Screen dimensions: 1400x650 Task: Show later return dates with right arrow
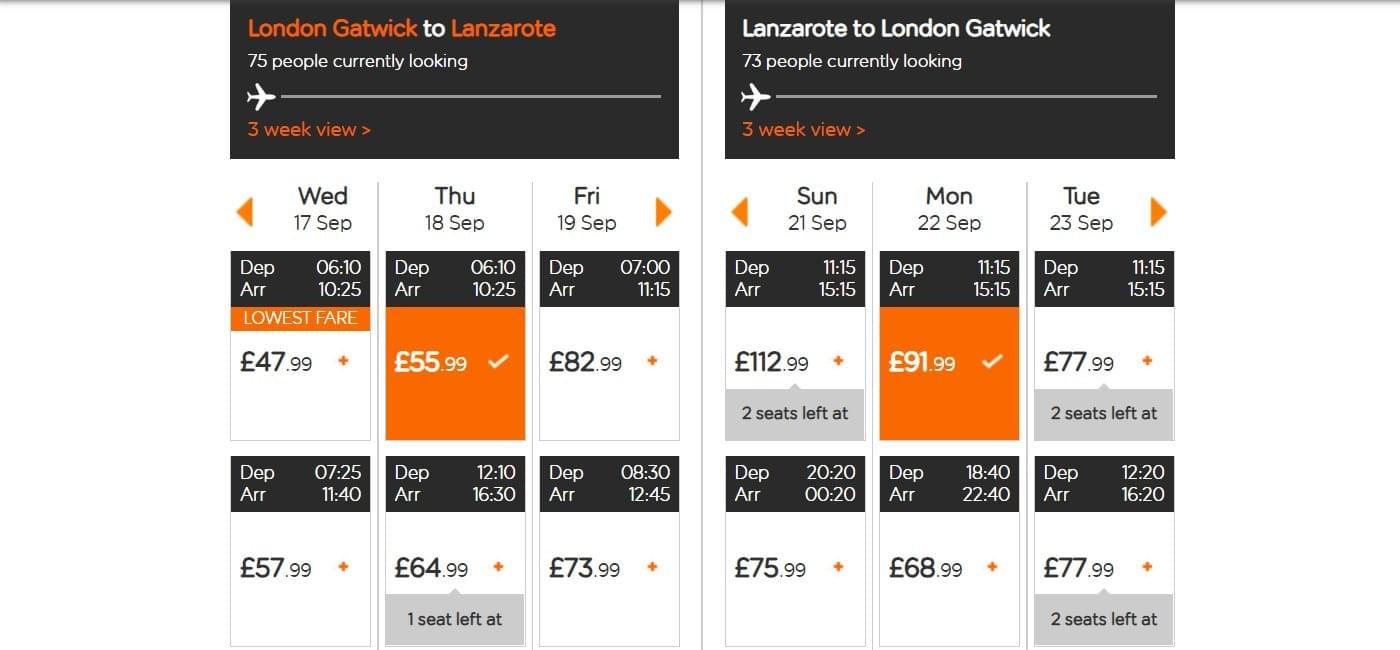tap(1159, 211)
